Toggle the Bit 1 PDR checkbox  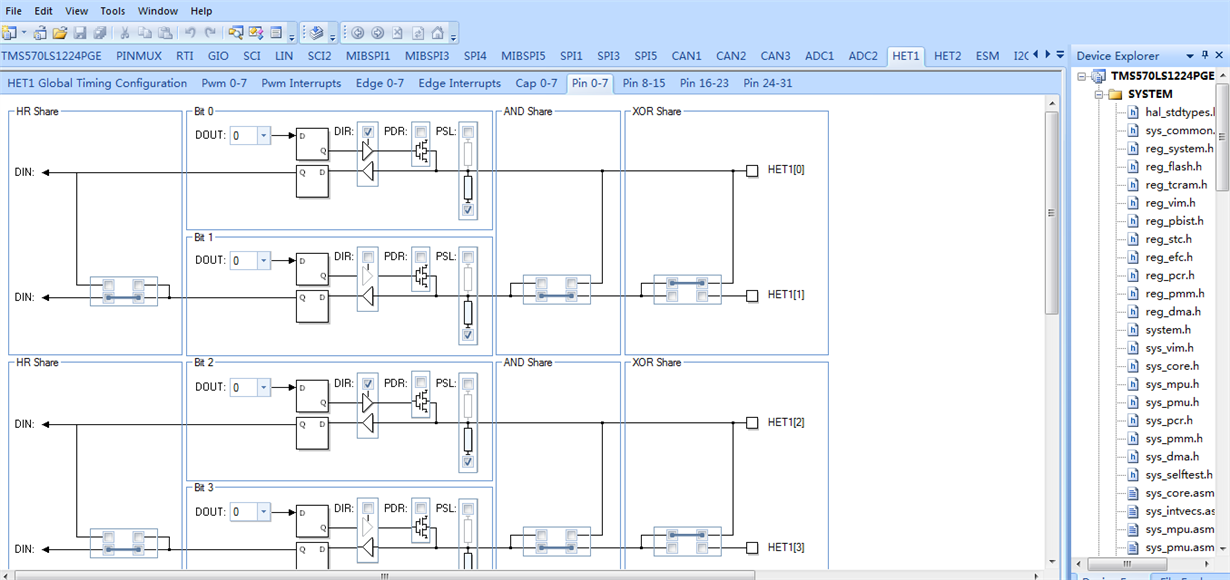pos(421,256)
